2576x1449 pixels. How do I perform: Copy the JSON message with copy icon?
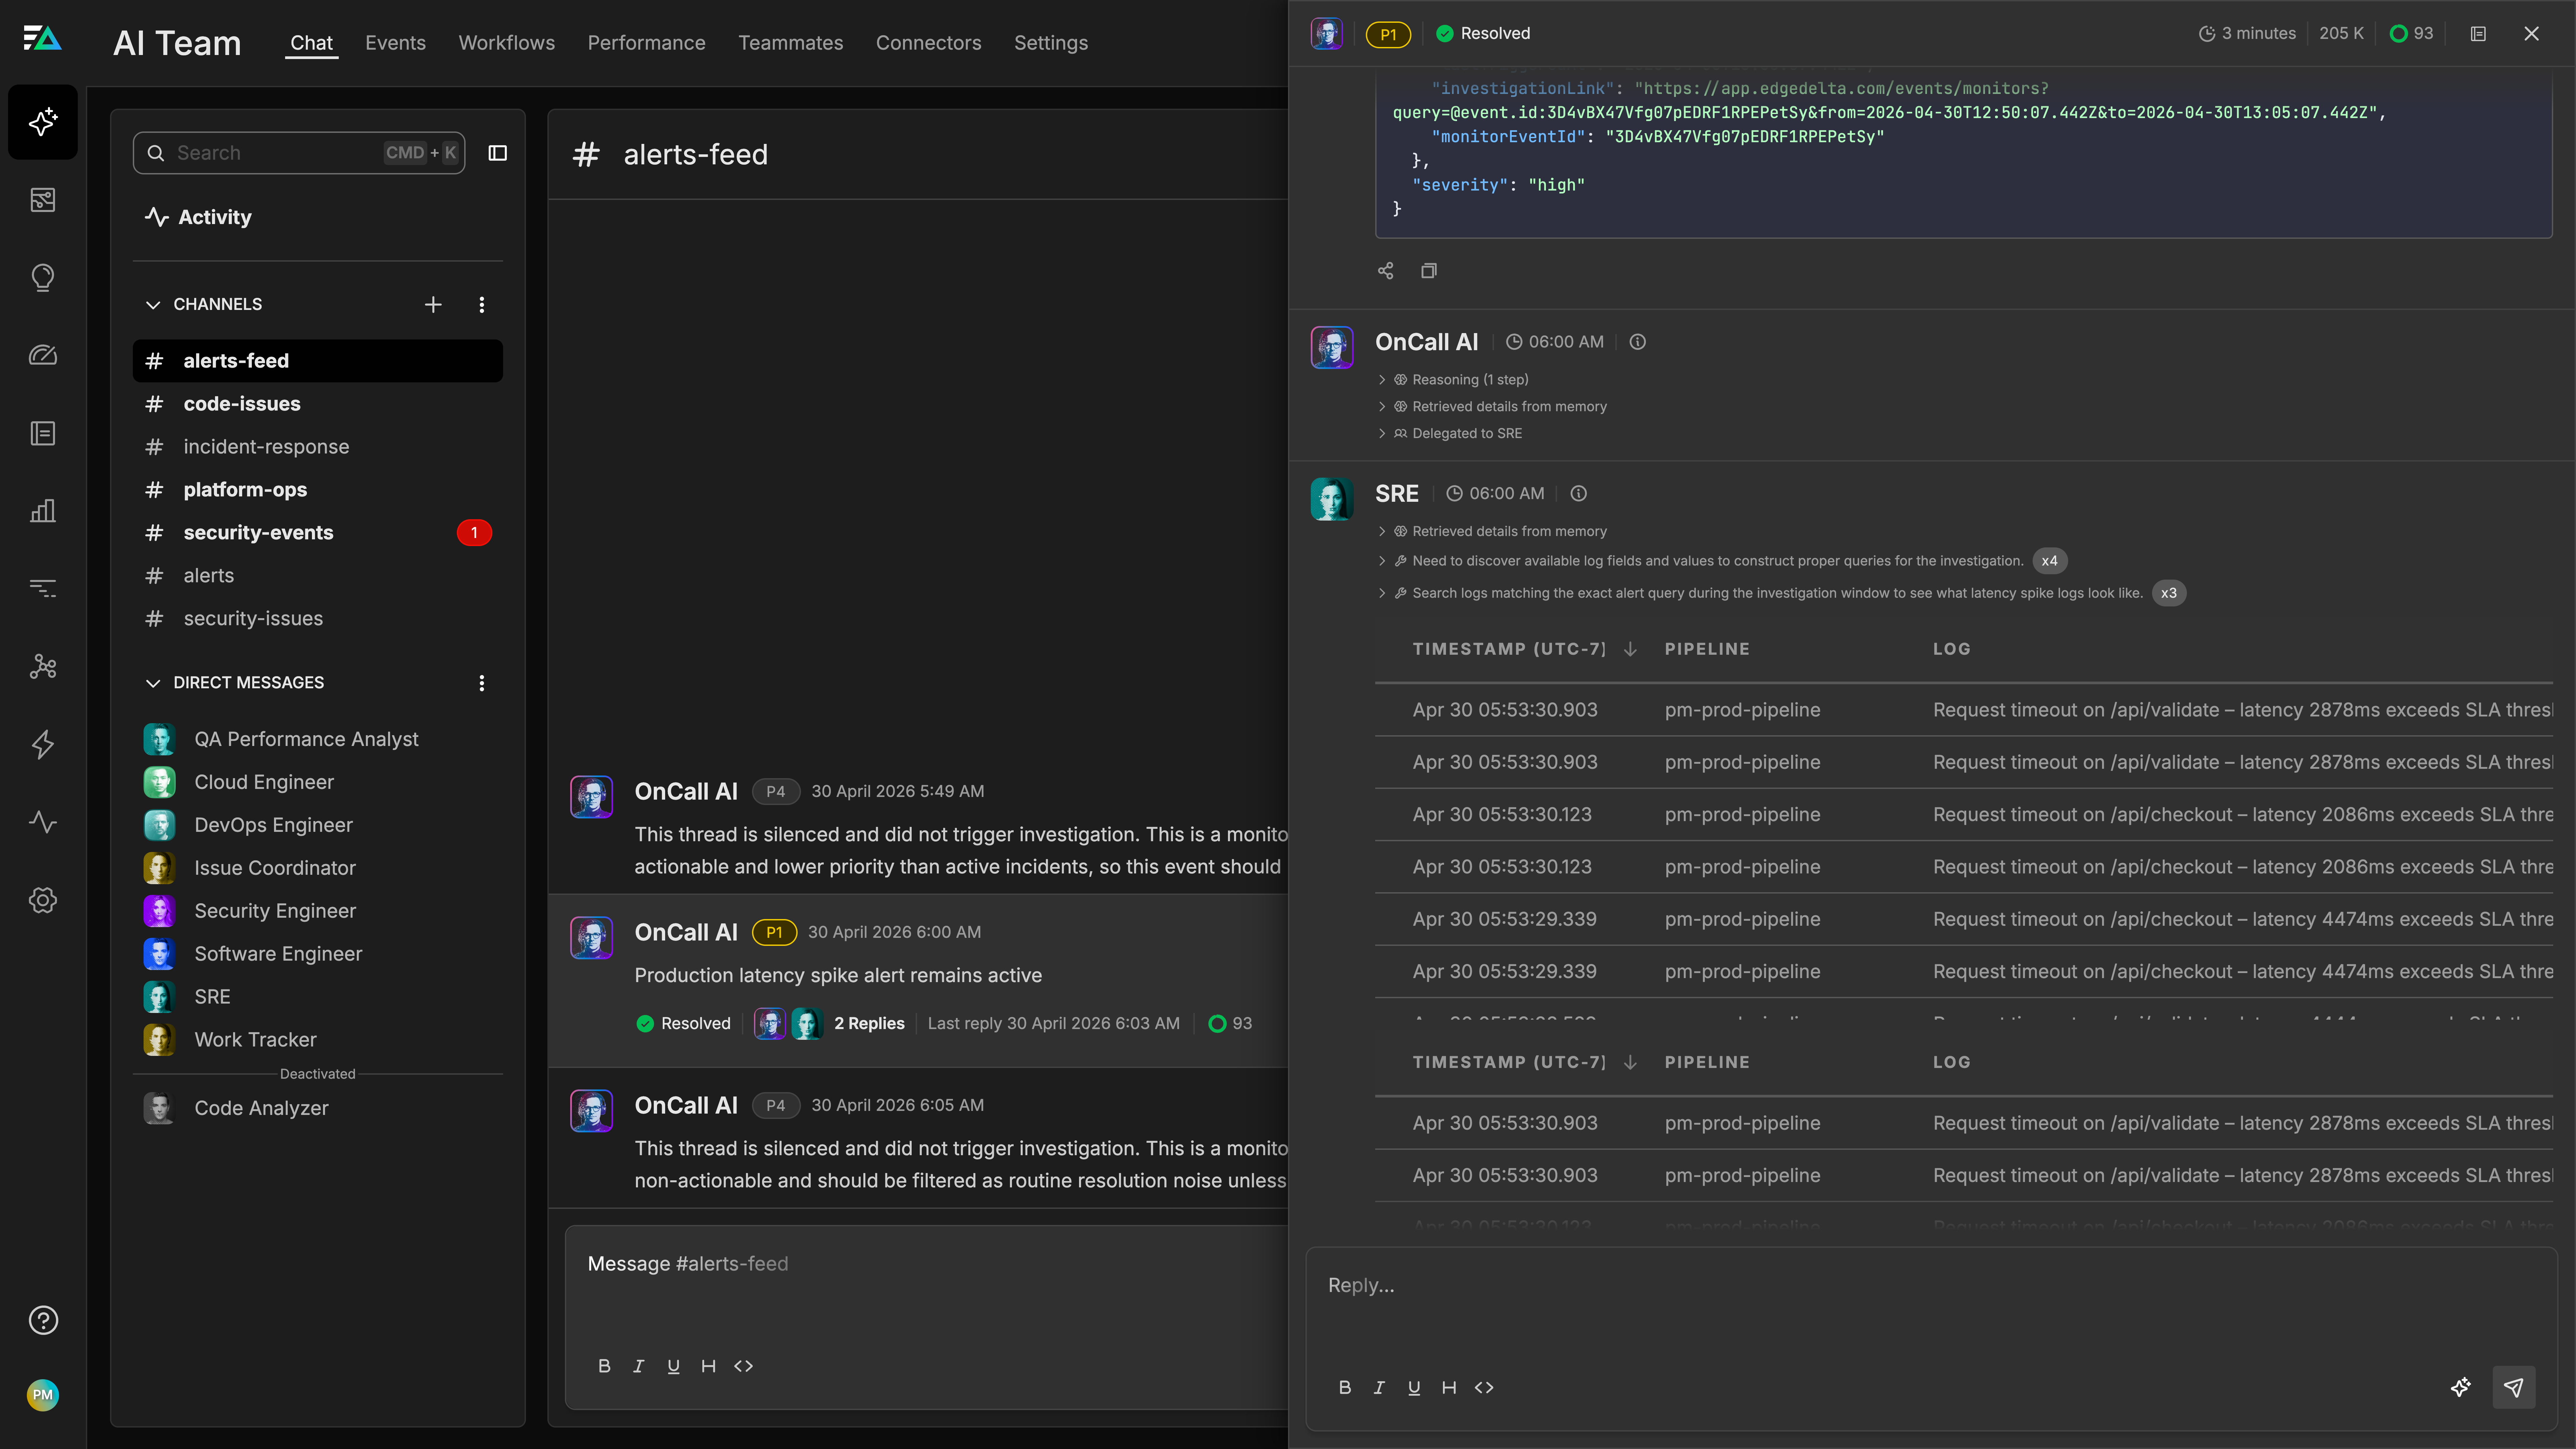[x=1429, y=271]
